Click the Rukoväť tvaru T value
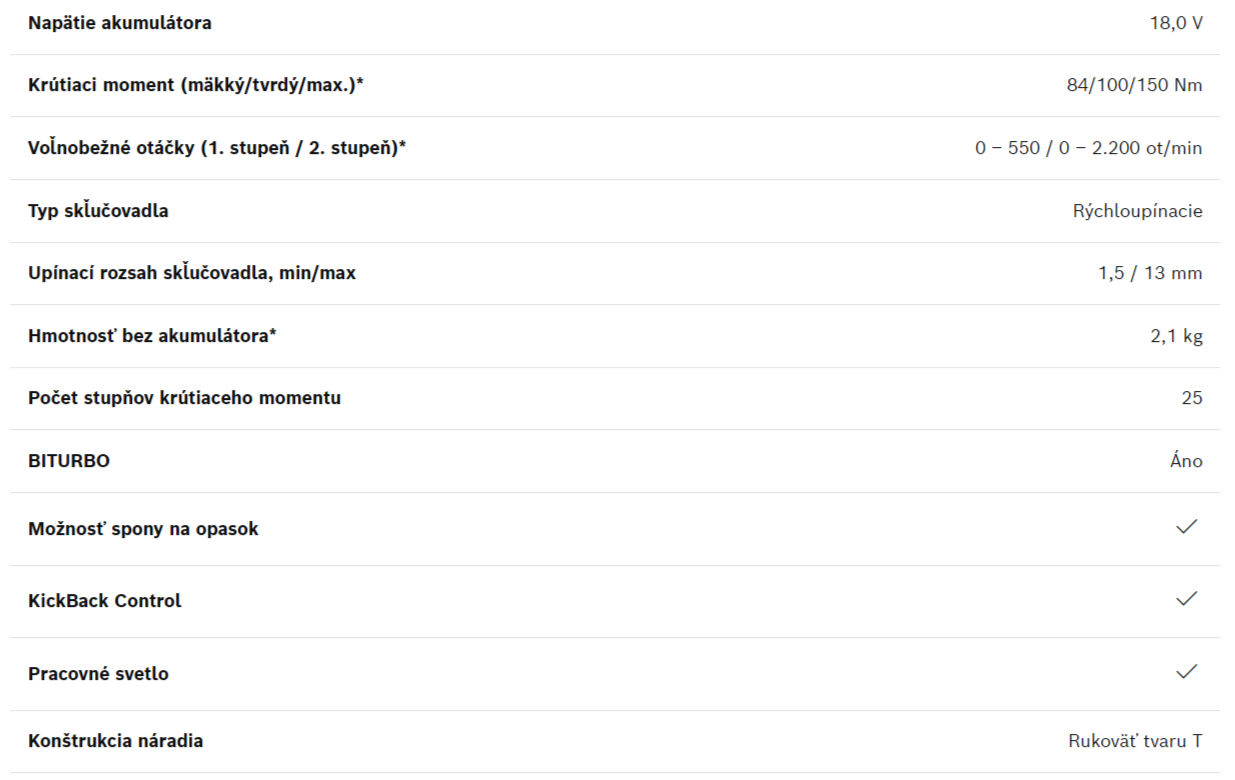 click(x=1135, y=741)
